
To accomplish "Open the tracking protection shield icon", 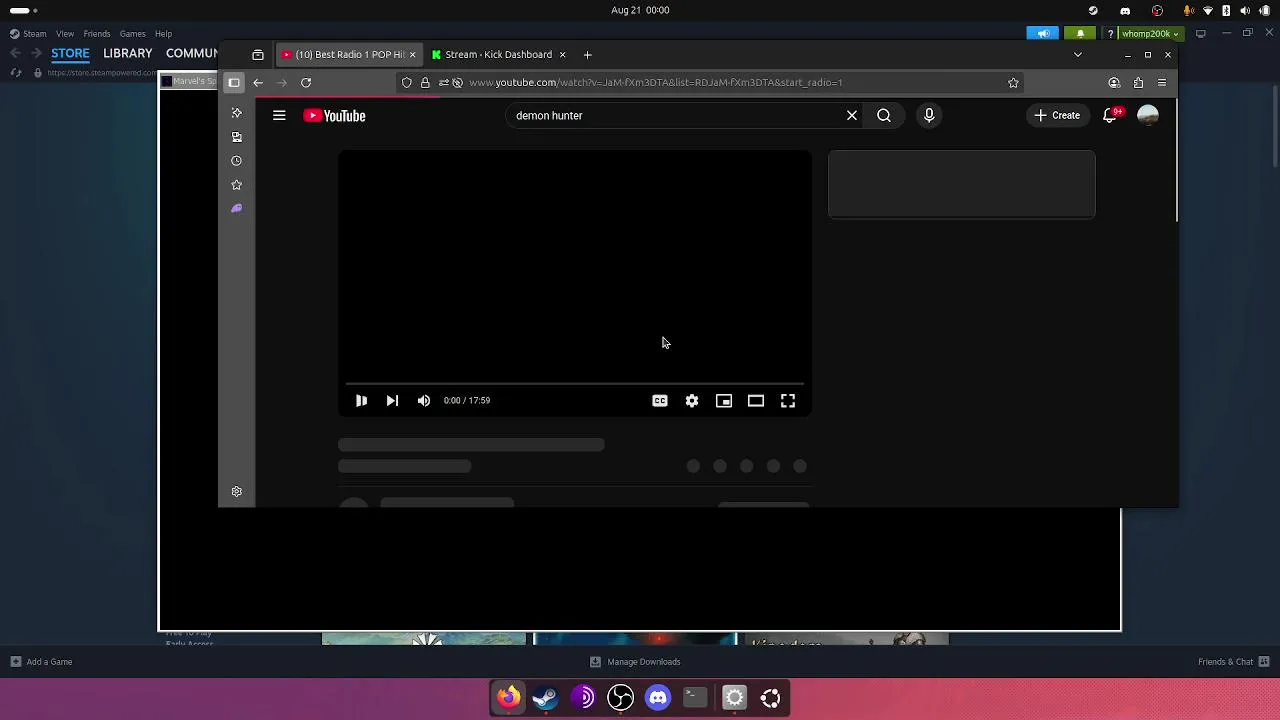I will coord(407,83).
